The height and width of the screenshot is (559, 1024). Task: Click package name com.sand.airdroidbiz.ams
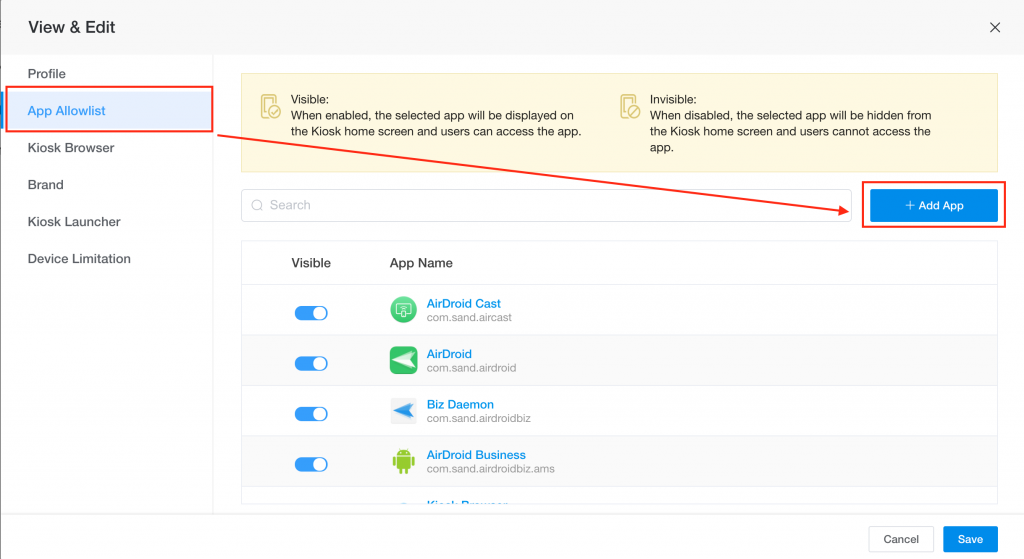(490, 469)
